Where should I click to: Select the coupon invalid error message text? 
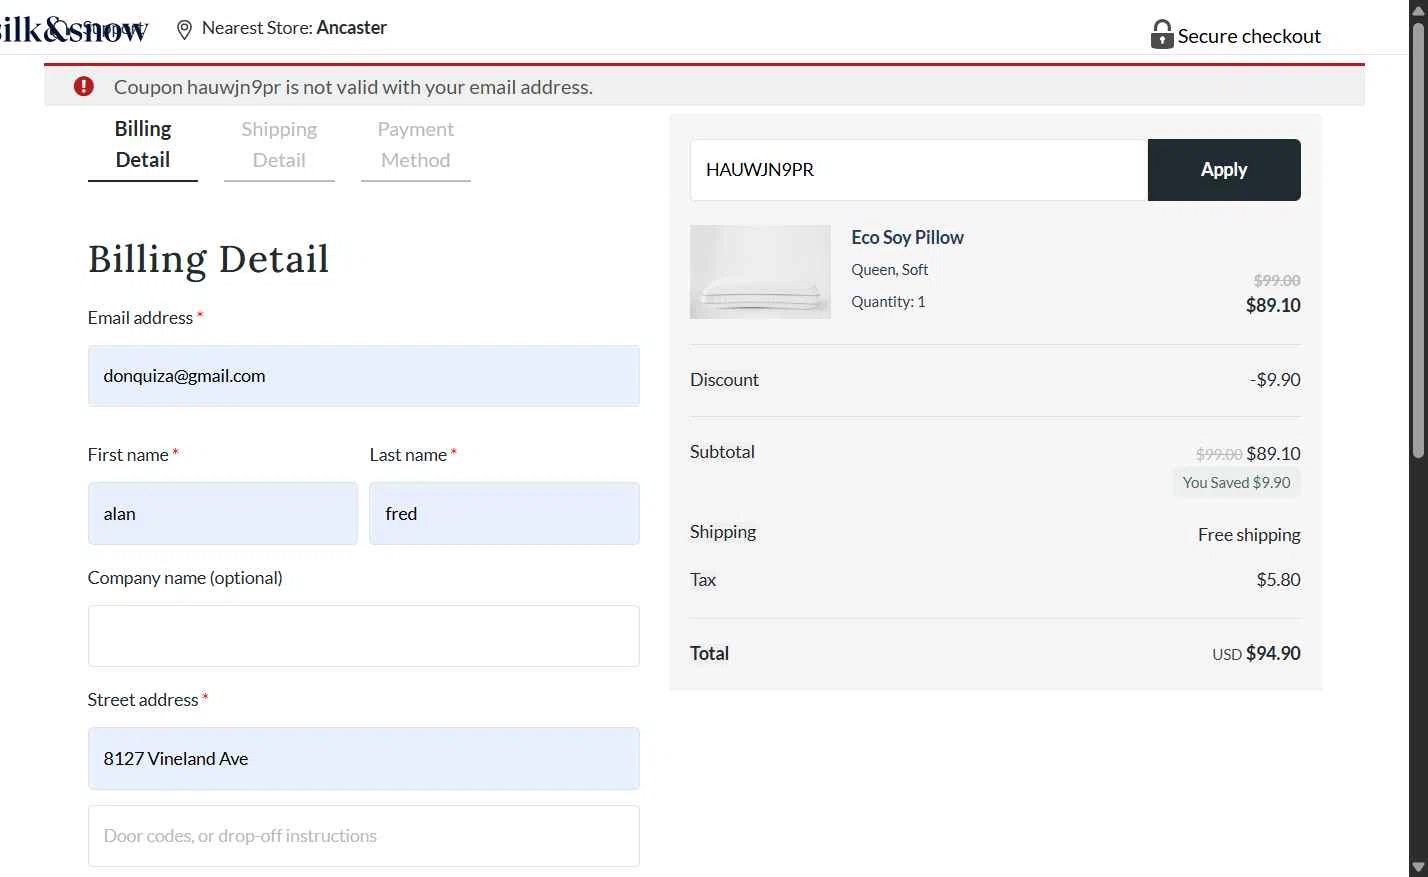coord(353,87)
